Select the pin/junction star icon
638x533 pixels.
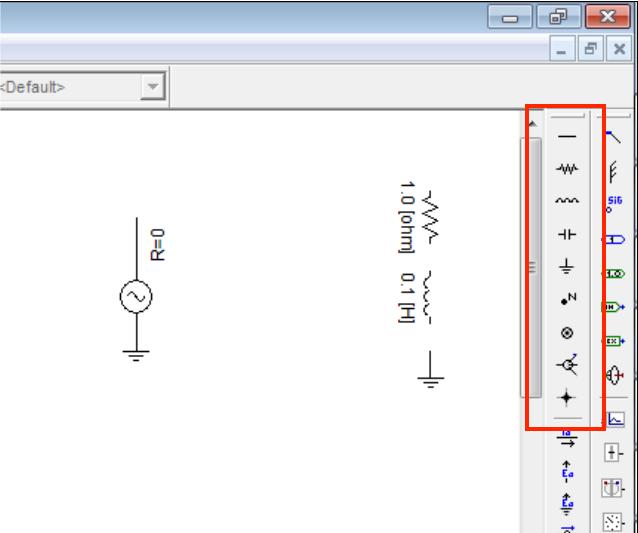[x=566, y=396]
